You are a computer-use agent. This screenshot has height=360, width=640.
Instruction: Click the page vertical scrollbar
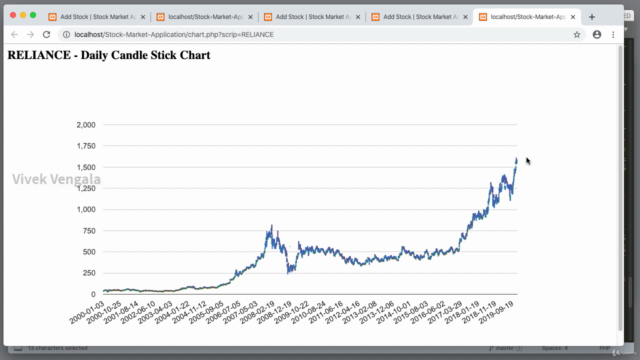[x=620, y=188]
